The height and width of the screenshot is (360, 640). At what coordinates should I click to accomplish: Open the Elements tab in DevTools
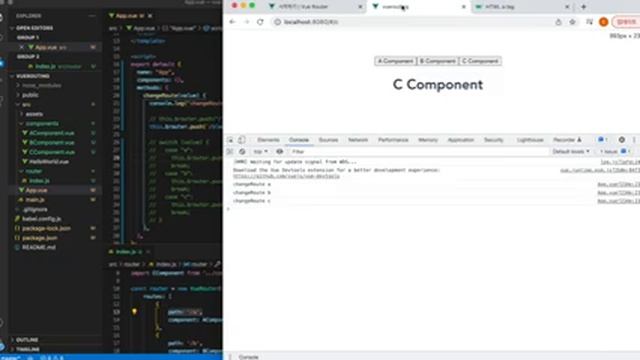[268, 140]
